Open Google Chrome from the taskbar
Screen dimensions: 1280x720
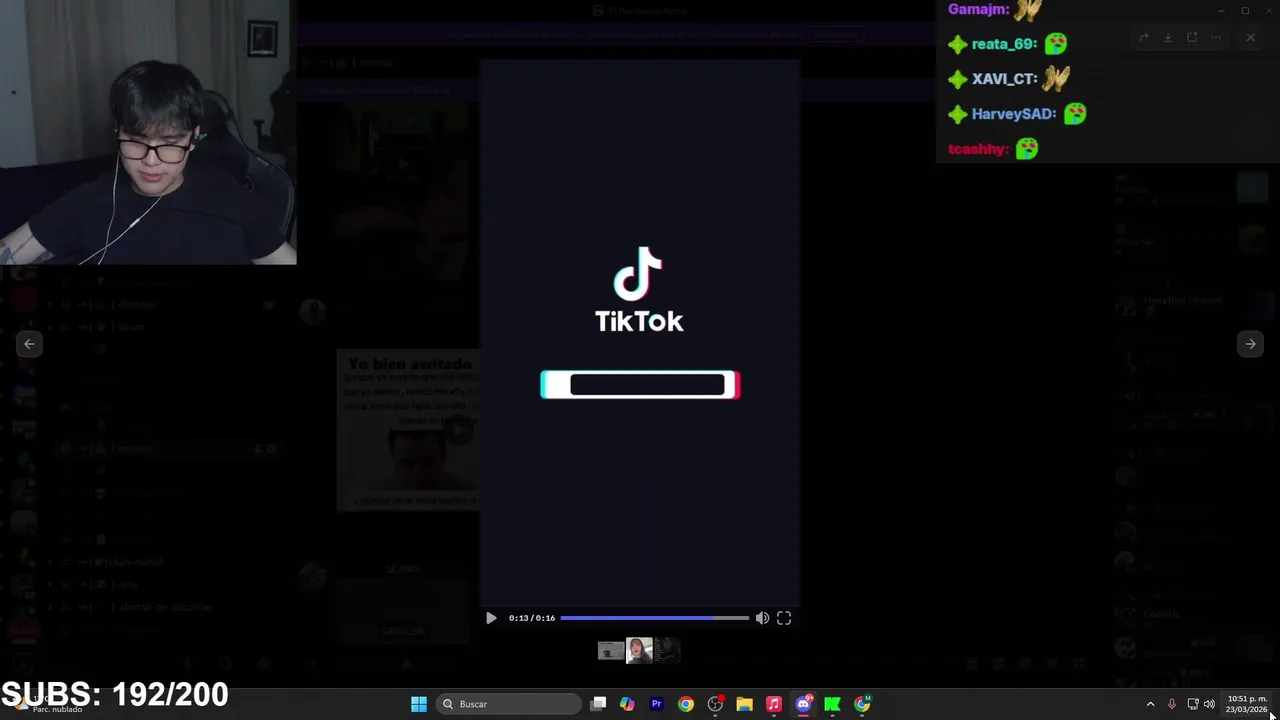pos(685,704)
